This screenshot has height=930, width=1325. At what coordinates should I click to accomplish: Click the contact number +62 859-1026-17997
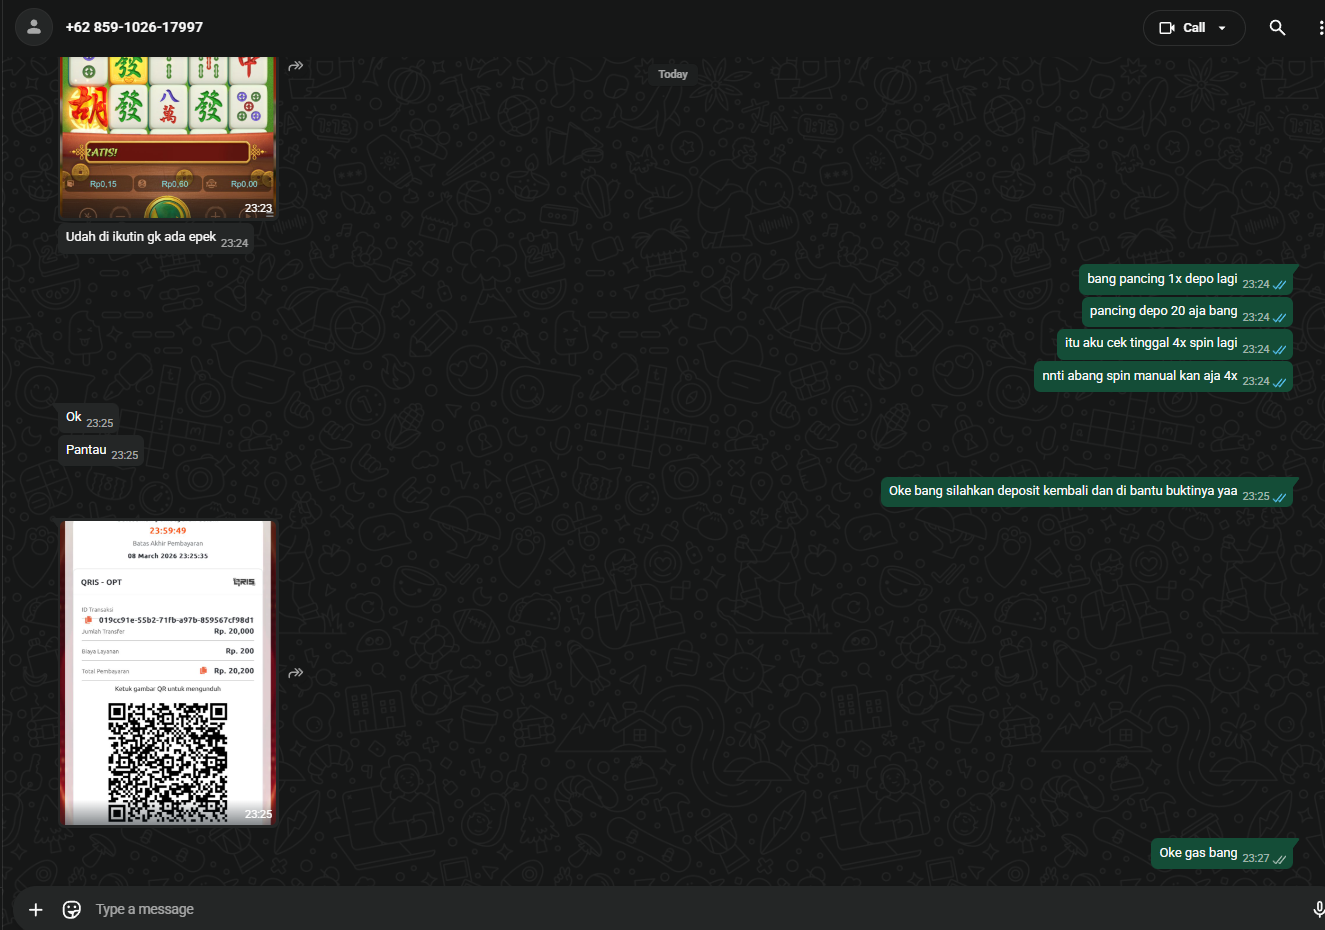(134, 27)
